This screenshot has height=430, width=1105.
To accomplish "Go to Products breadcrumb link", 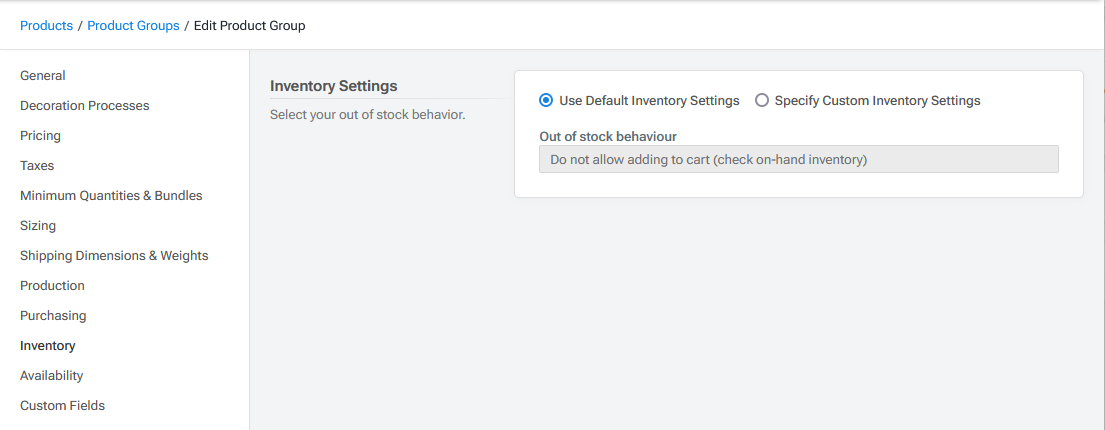I will (46, 26).
